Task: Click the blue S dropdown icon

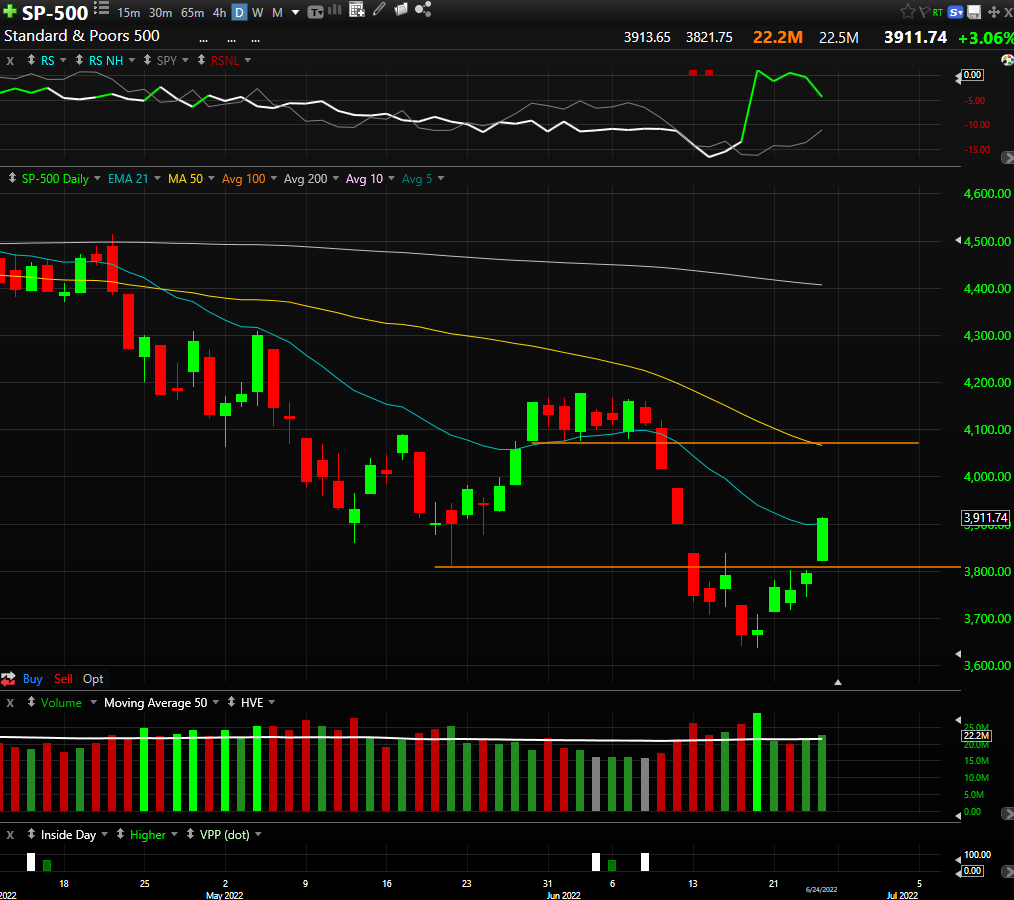Action: (956, 12)
